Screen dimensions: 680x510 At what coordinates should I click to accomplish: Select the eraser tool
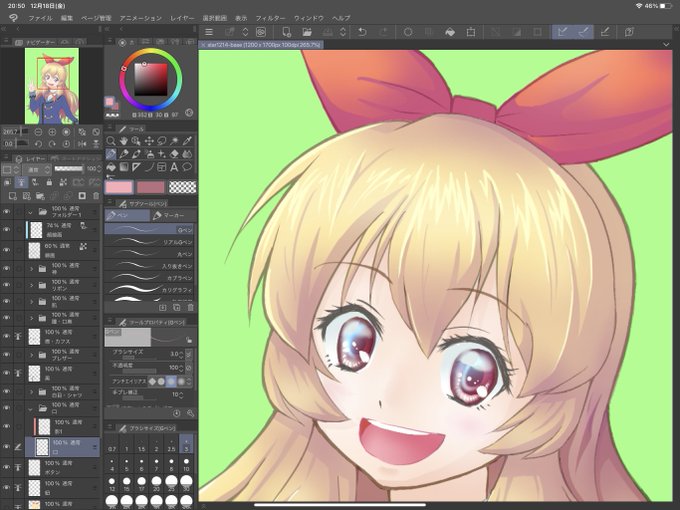[x=174, y=154]
